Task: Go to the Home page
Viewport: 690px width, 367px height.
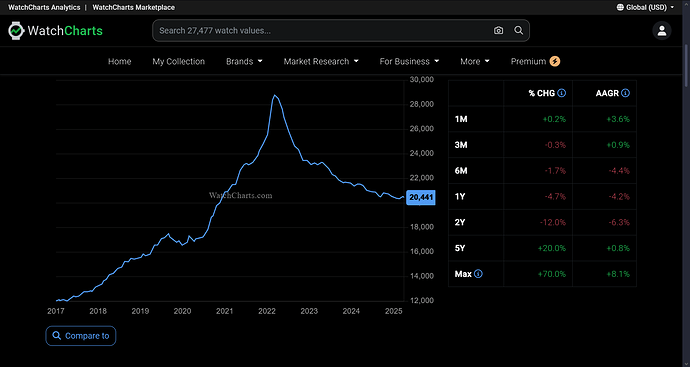Action: pos(120,62)
